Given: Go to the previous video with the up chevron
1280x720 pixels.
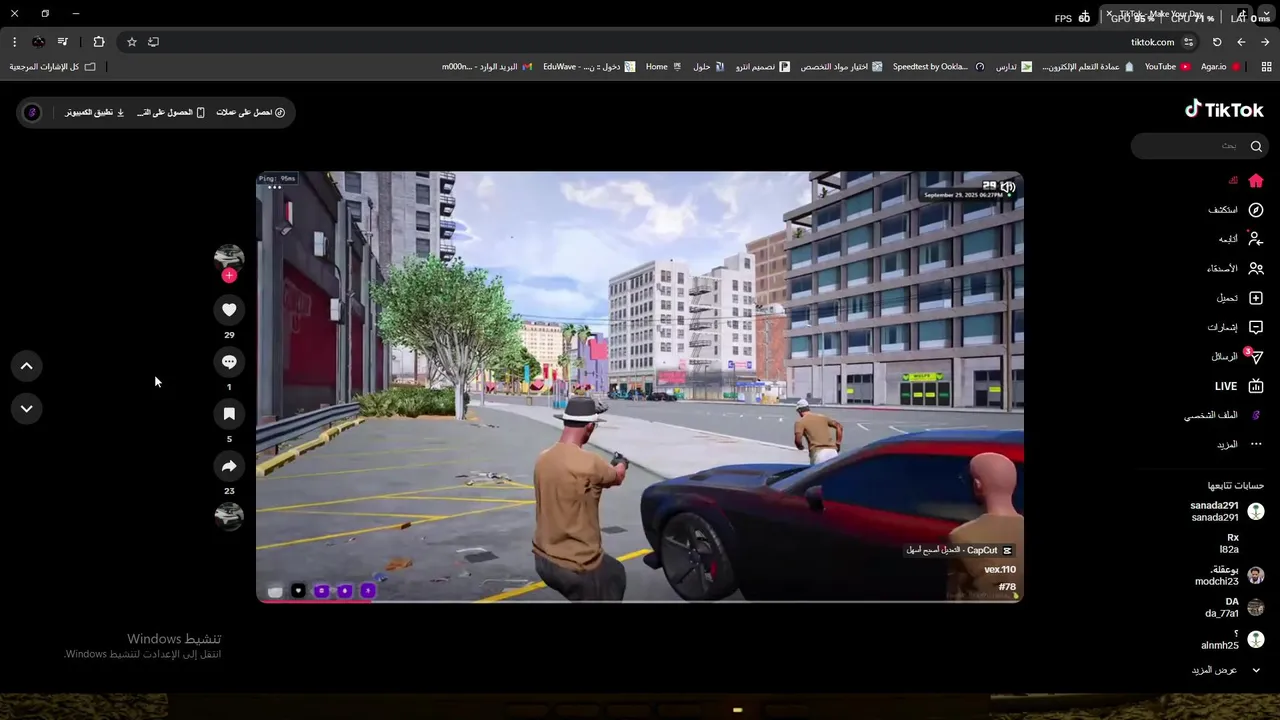Looking at the screenshot, I should point(27,366).
